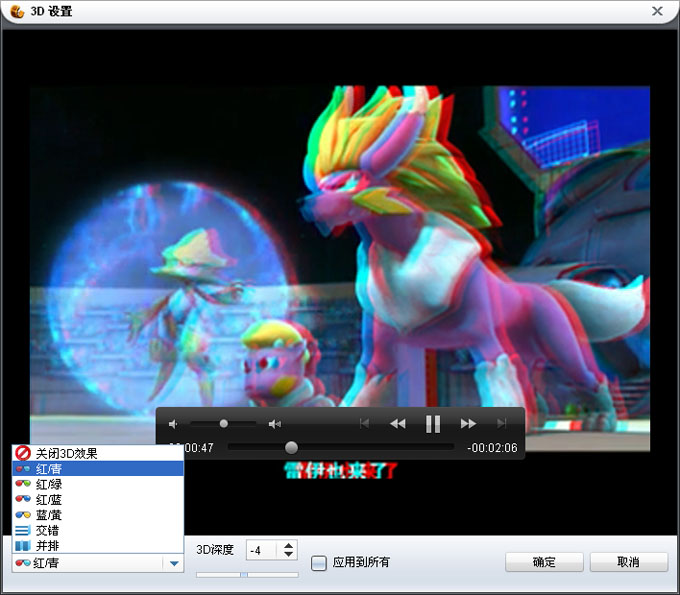680x595 pixels.
Task: Click the 红/青 combo box field
Action: click(98, 563)
